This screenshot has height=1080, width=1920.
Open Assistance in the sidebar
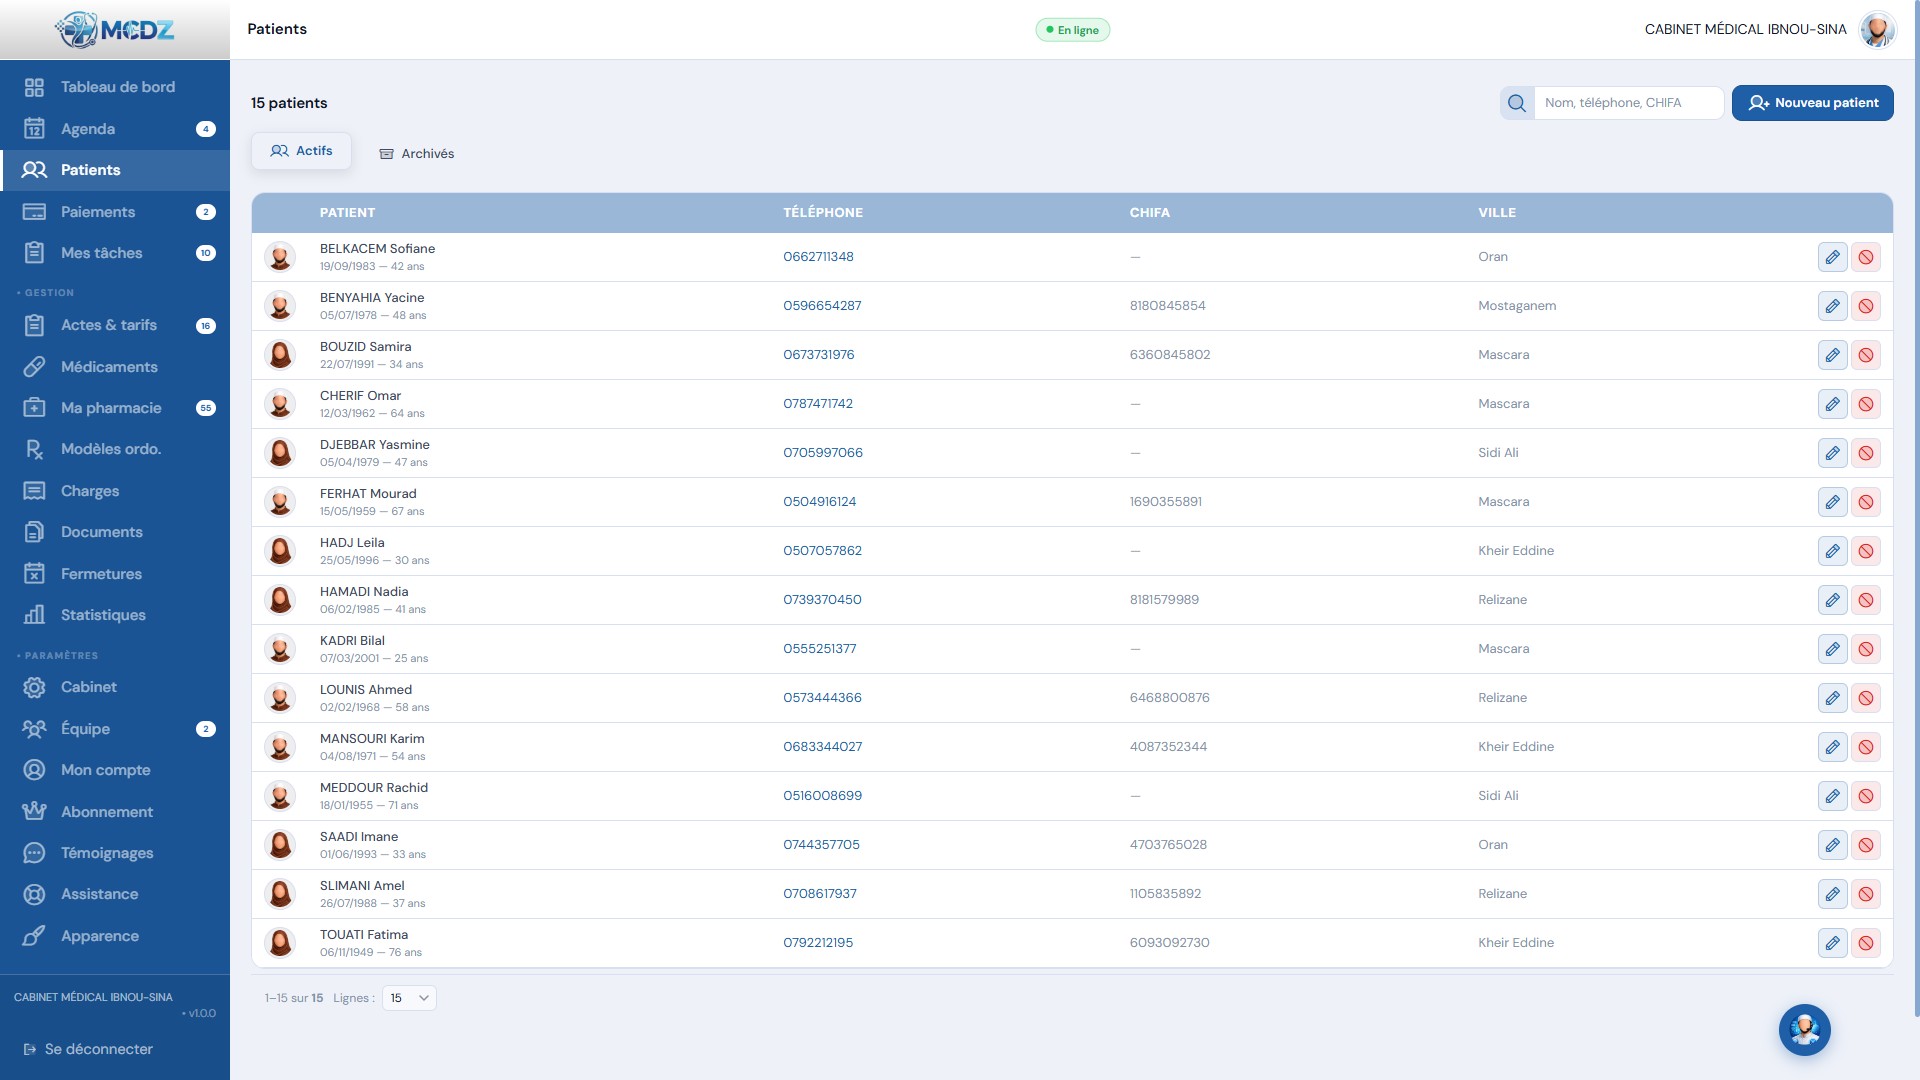click(115, 894)
